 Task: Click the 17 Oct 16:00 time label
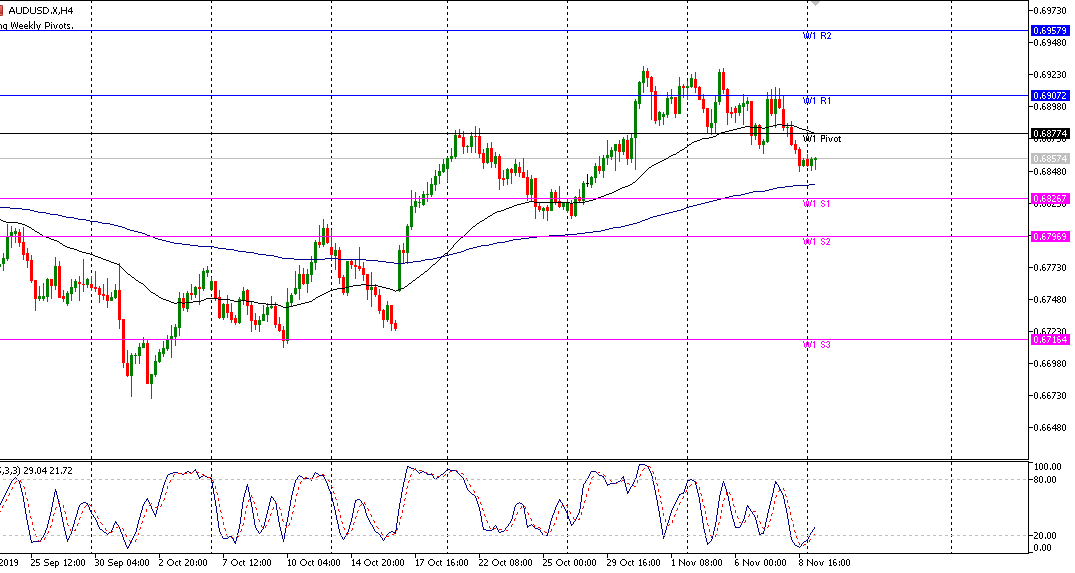[442, 563]
